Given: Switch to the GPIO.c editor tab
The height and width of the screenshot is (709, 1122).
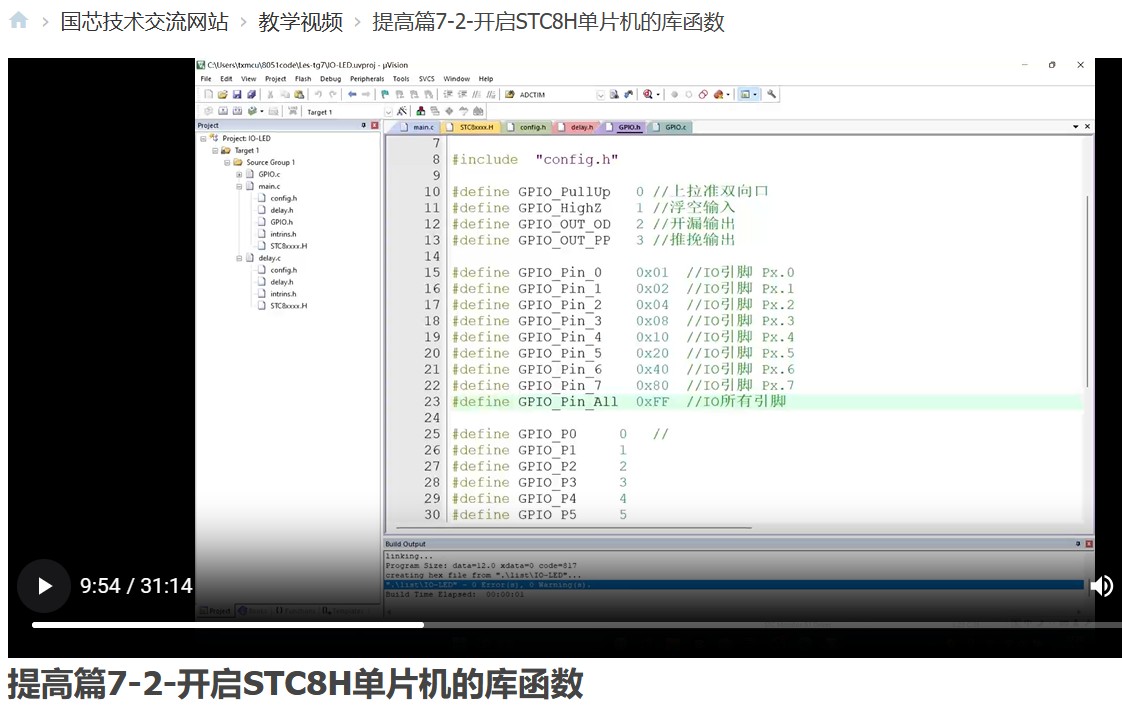Looking at the screenshot, I should (x=670, y=127).
